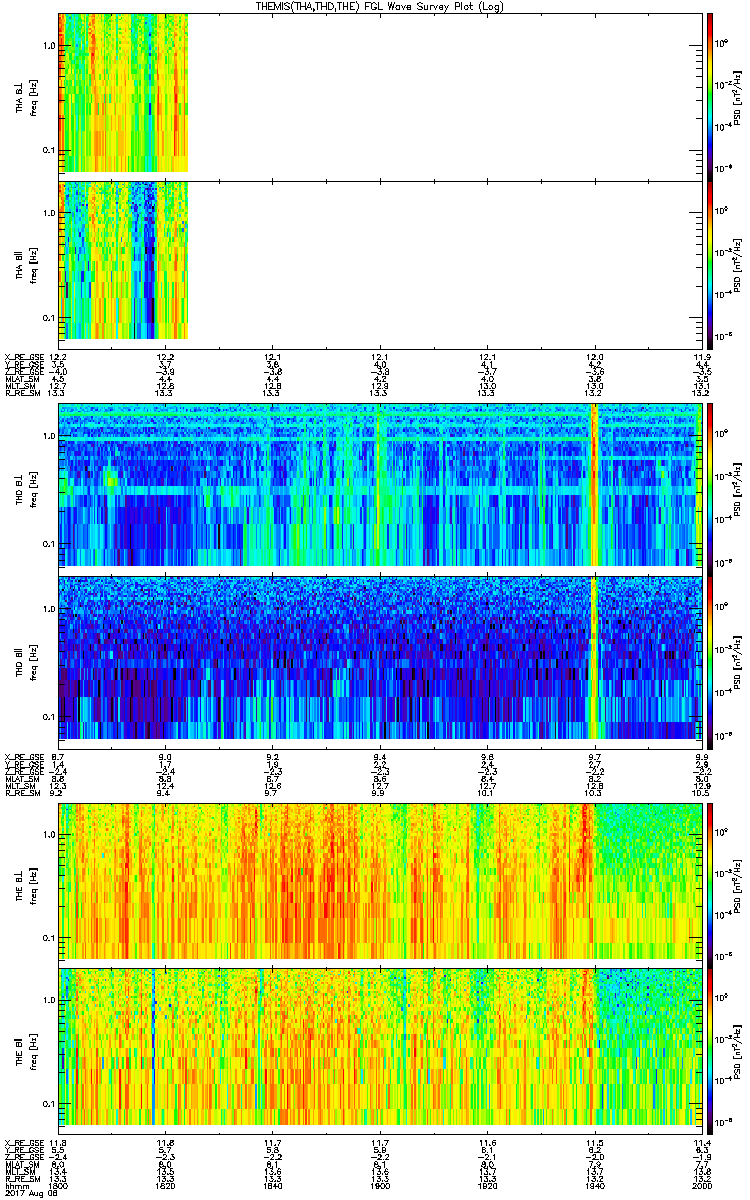750x1200 pixels.
Task: Click the X_RE_GSE row label under the THD panels
Action: click(23, 757)
